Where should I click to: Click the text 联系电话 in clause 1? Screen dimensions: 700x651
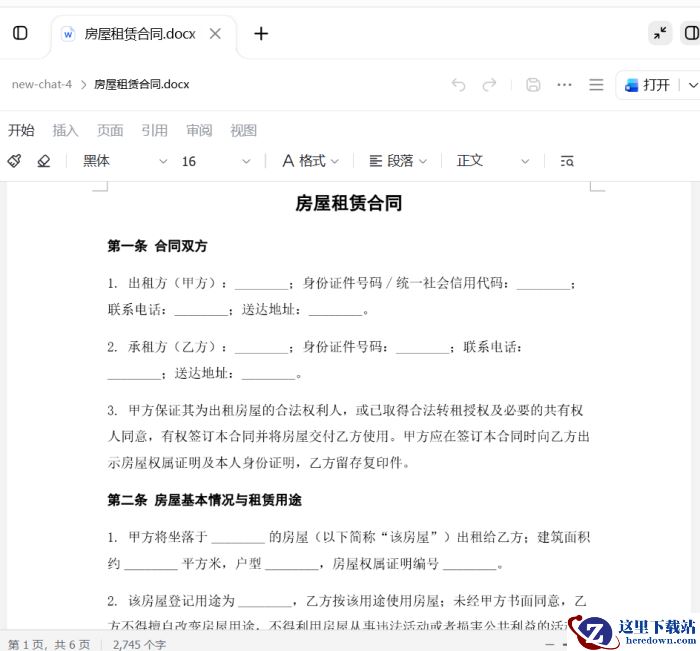pos(134,309)
